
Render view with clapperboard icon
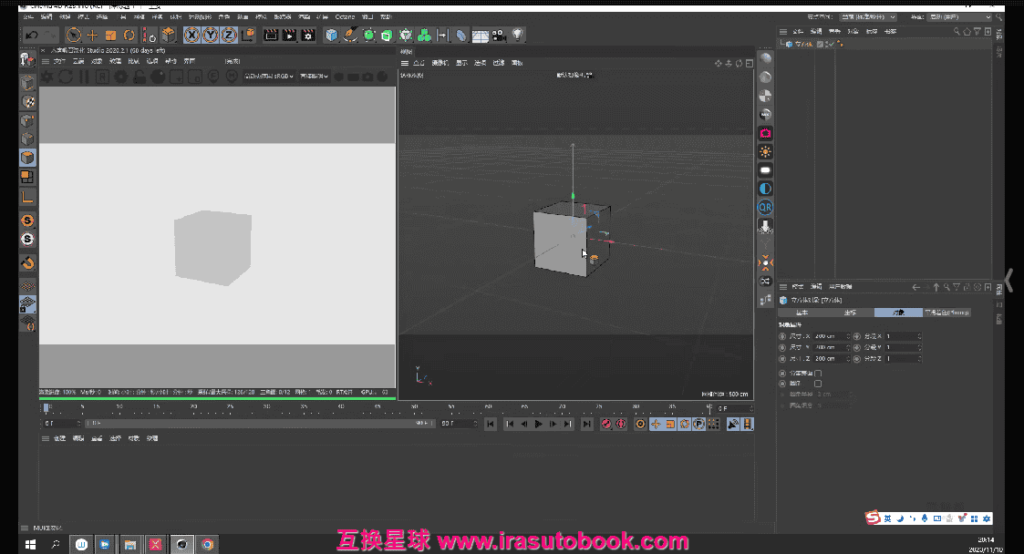270,35
